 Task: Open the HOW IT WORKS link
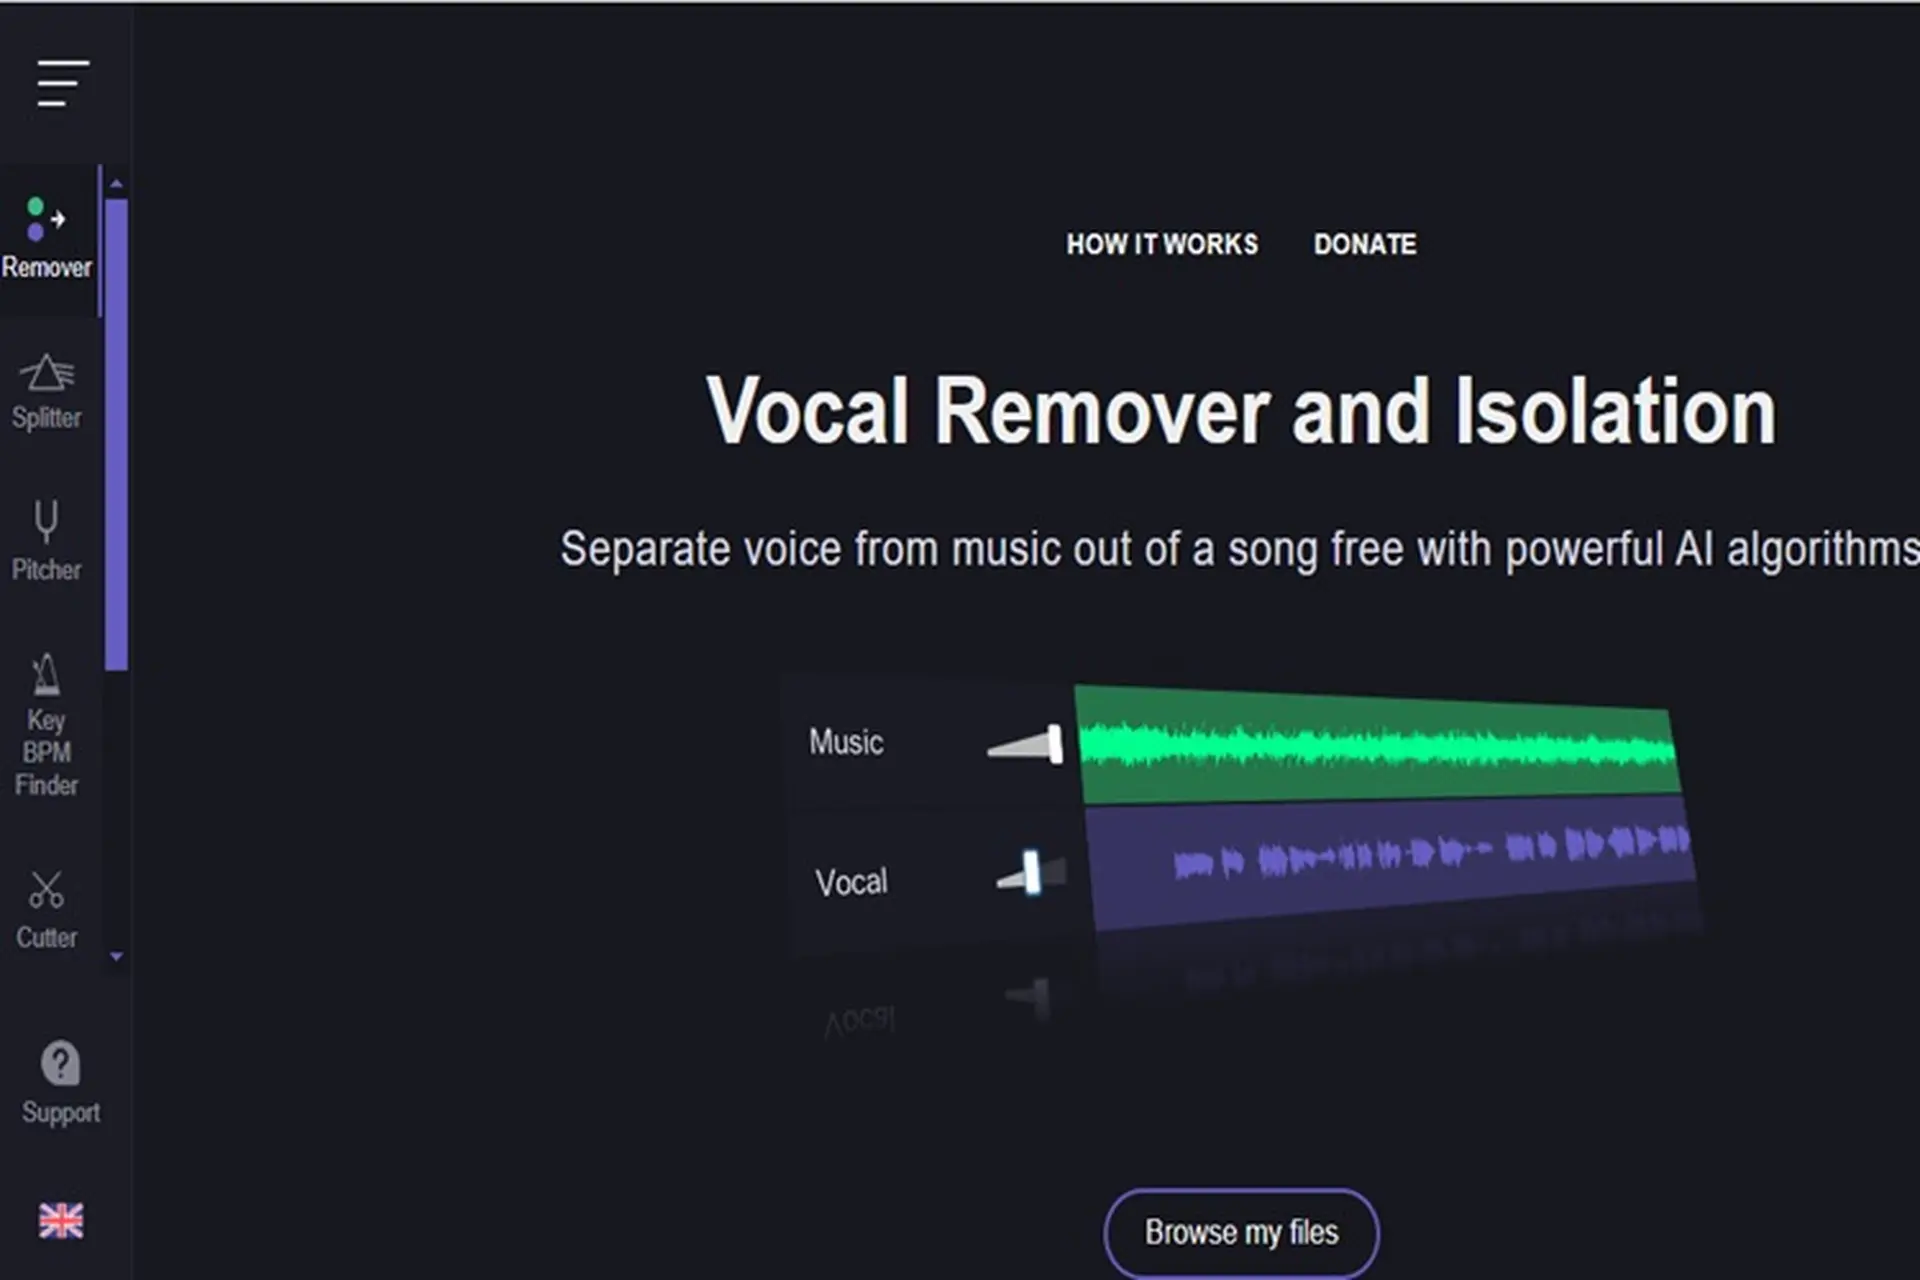point(1162,245)
